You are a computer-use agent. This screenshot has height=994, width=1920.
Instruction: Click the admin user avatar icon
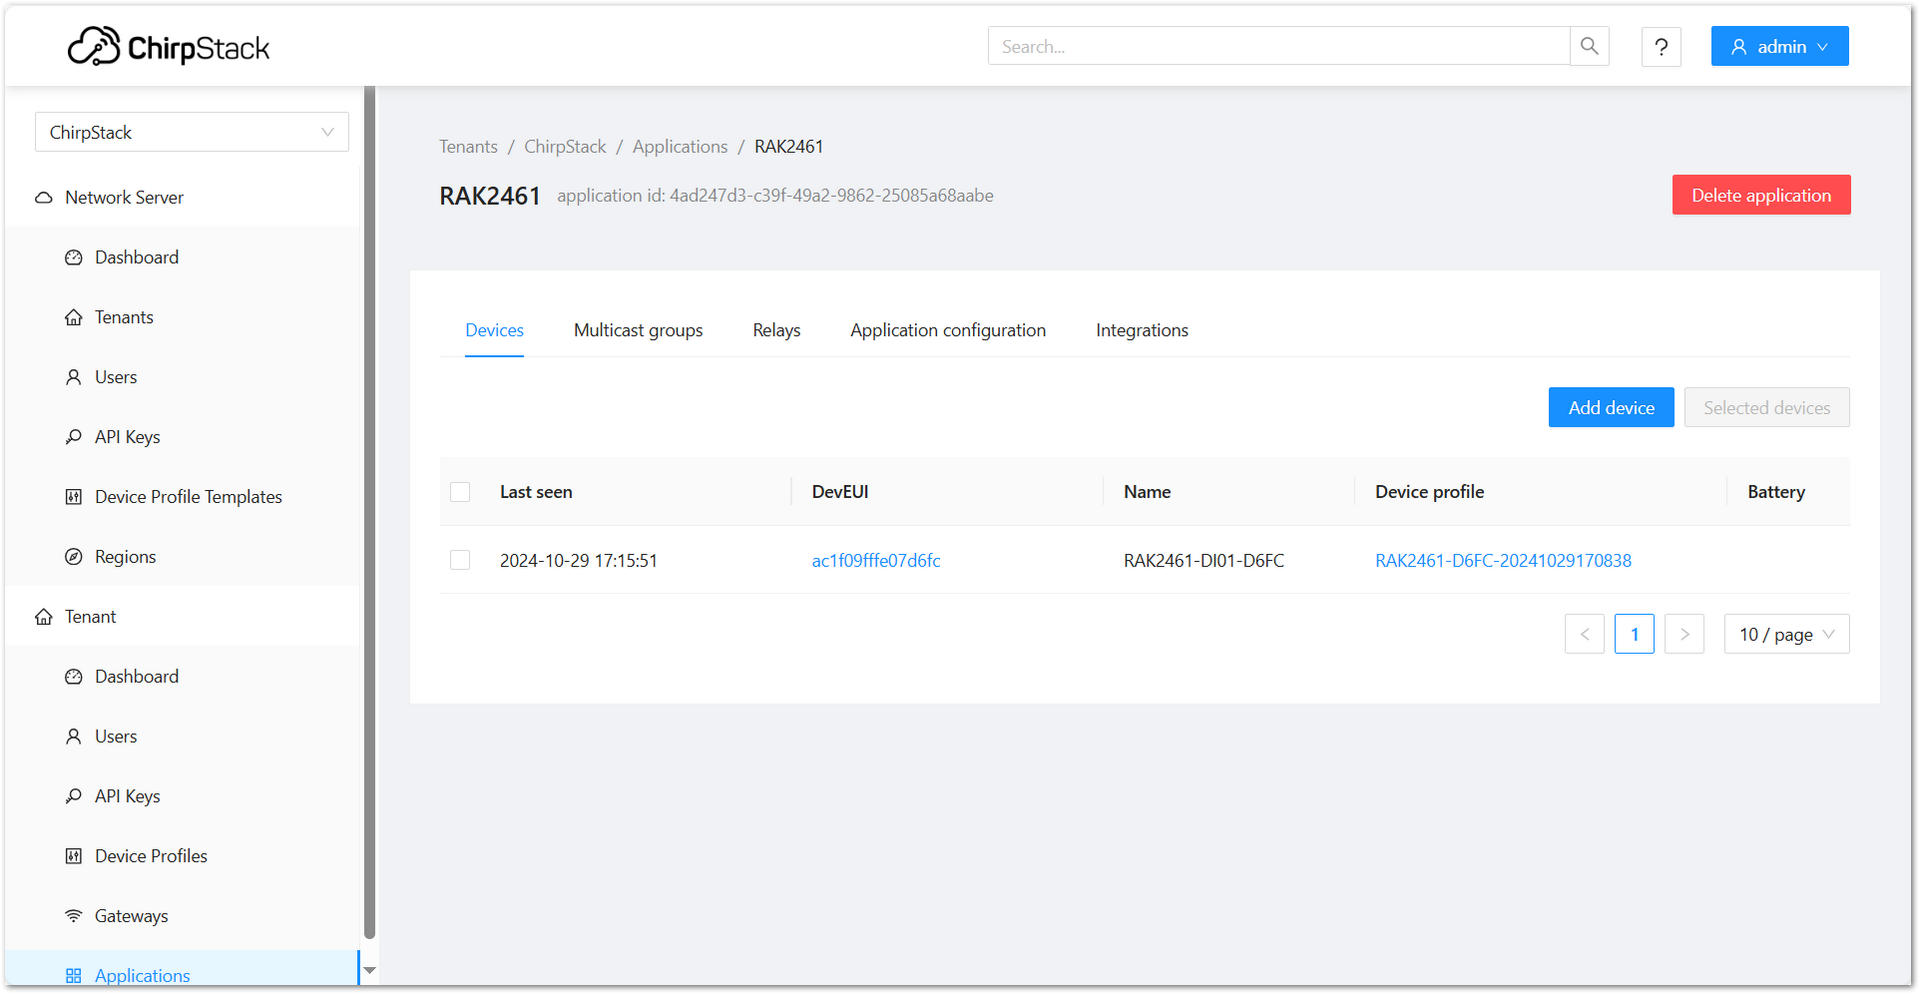coord(1739,47)
